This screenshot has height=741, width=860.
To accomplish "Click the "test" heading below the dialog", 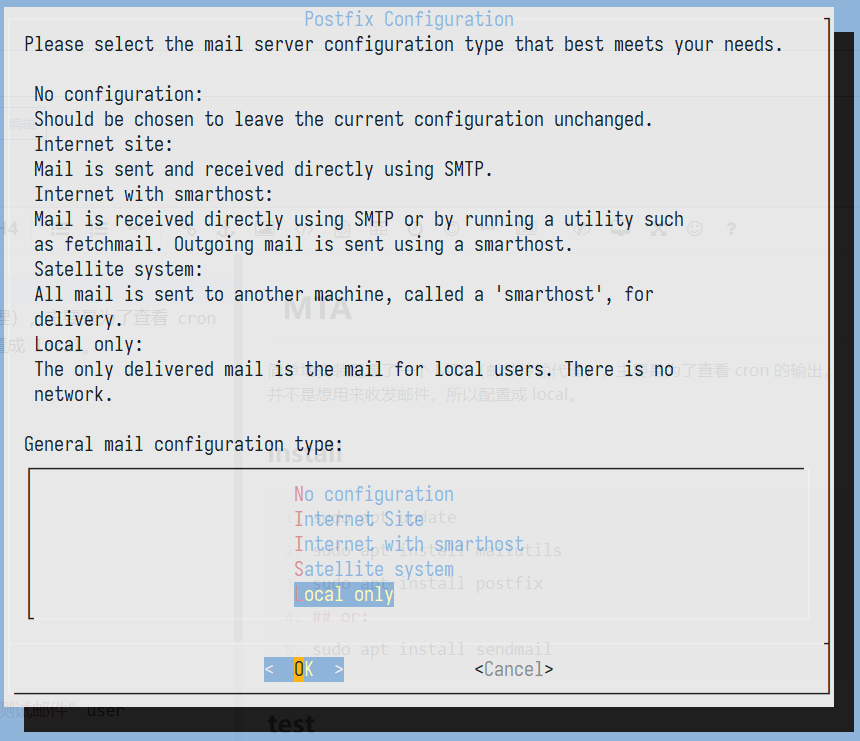I will 291,724.
